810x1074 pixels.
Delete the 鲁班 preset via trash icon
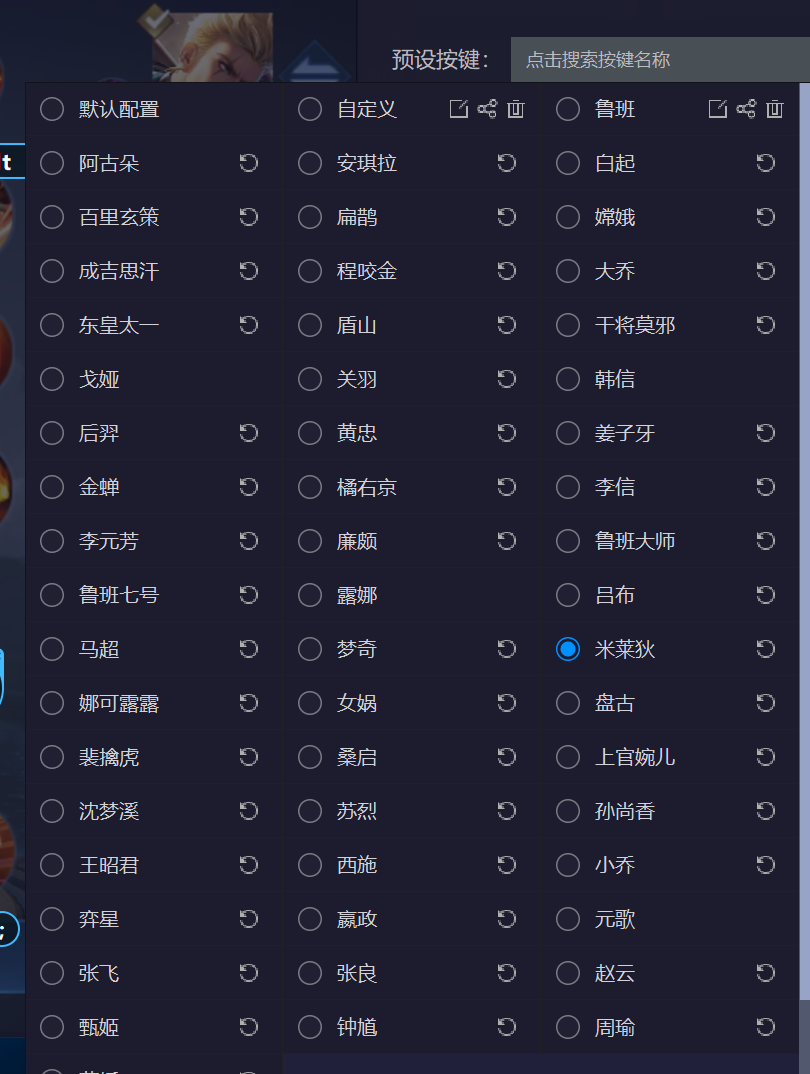(774, 109)
